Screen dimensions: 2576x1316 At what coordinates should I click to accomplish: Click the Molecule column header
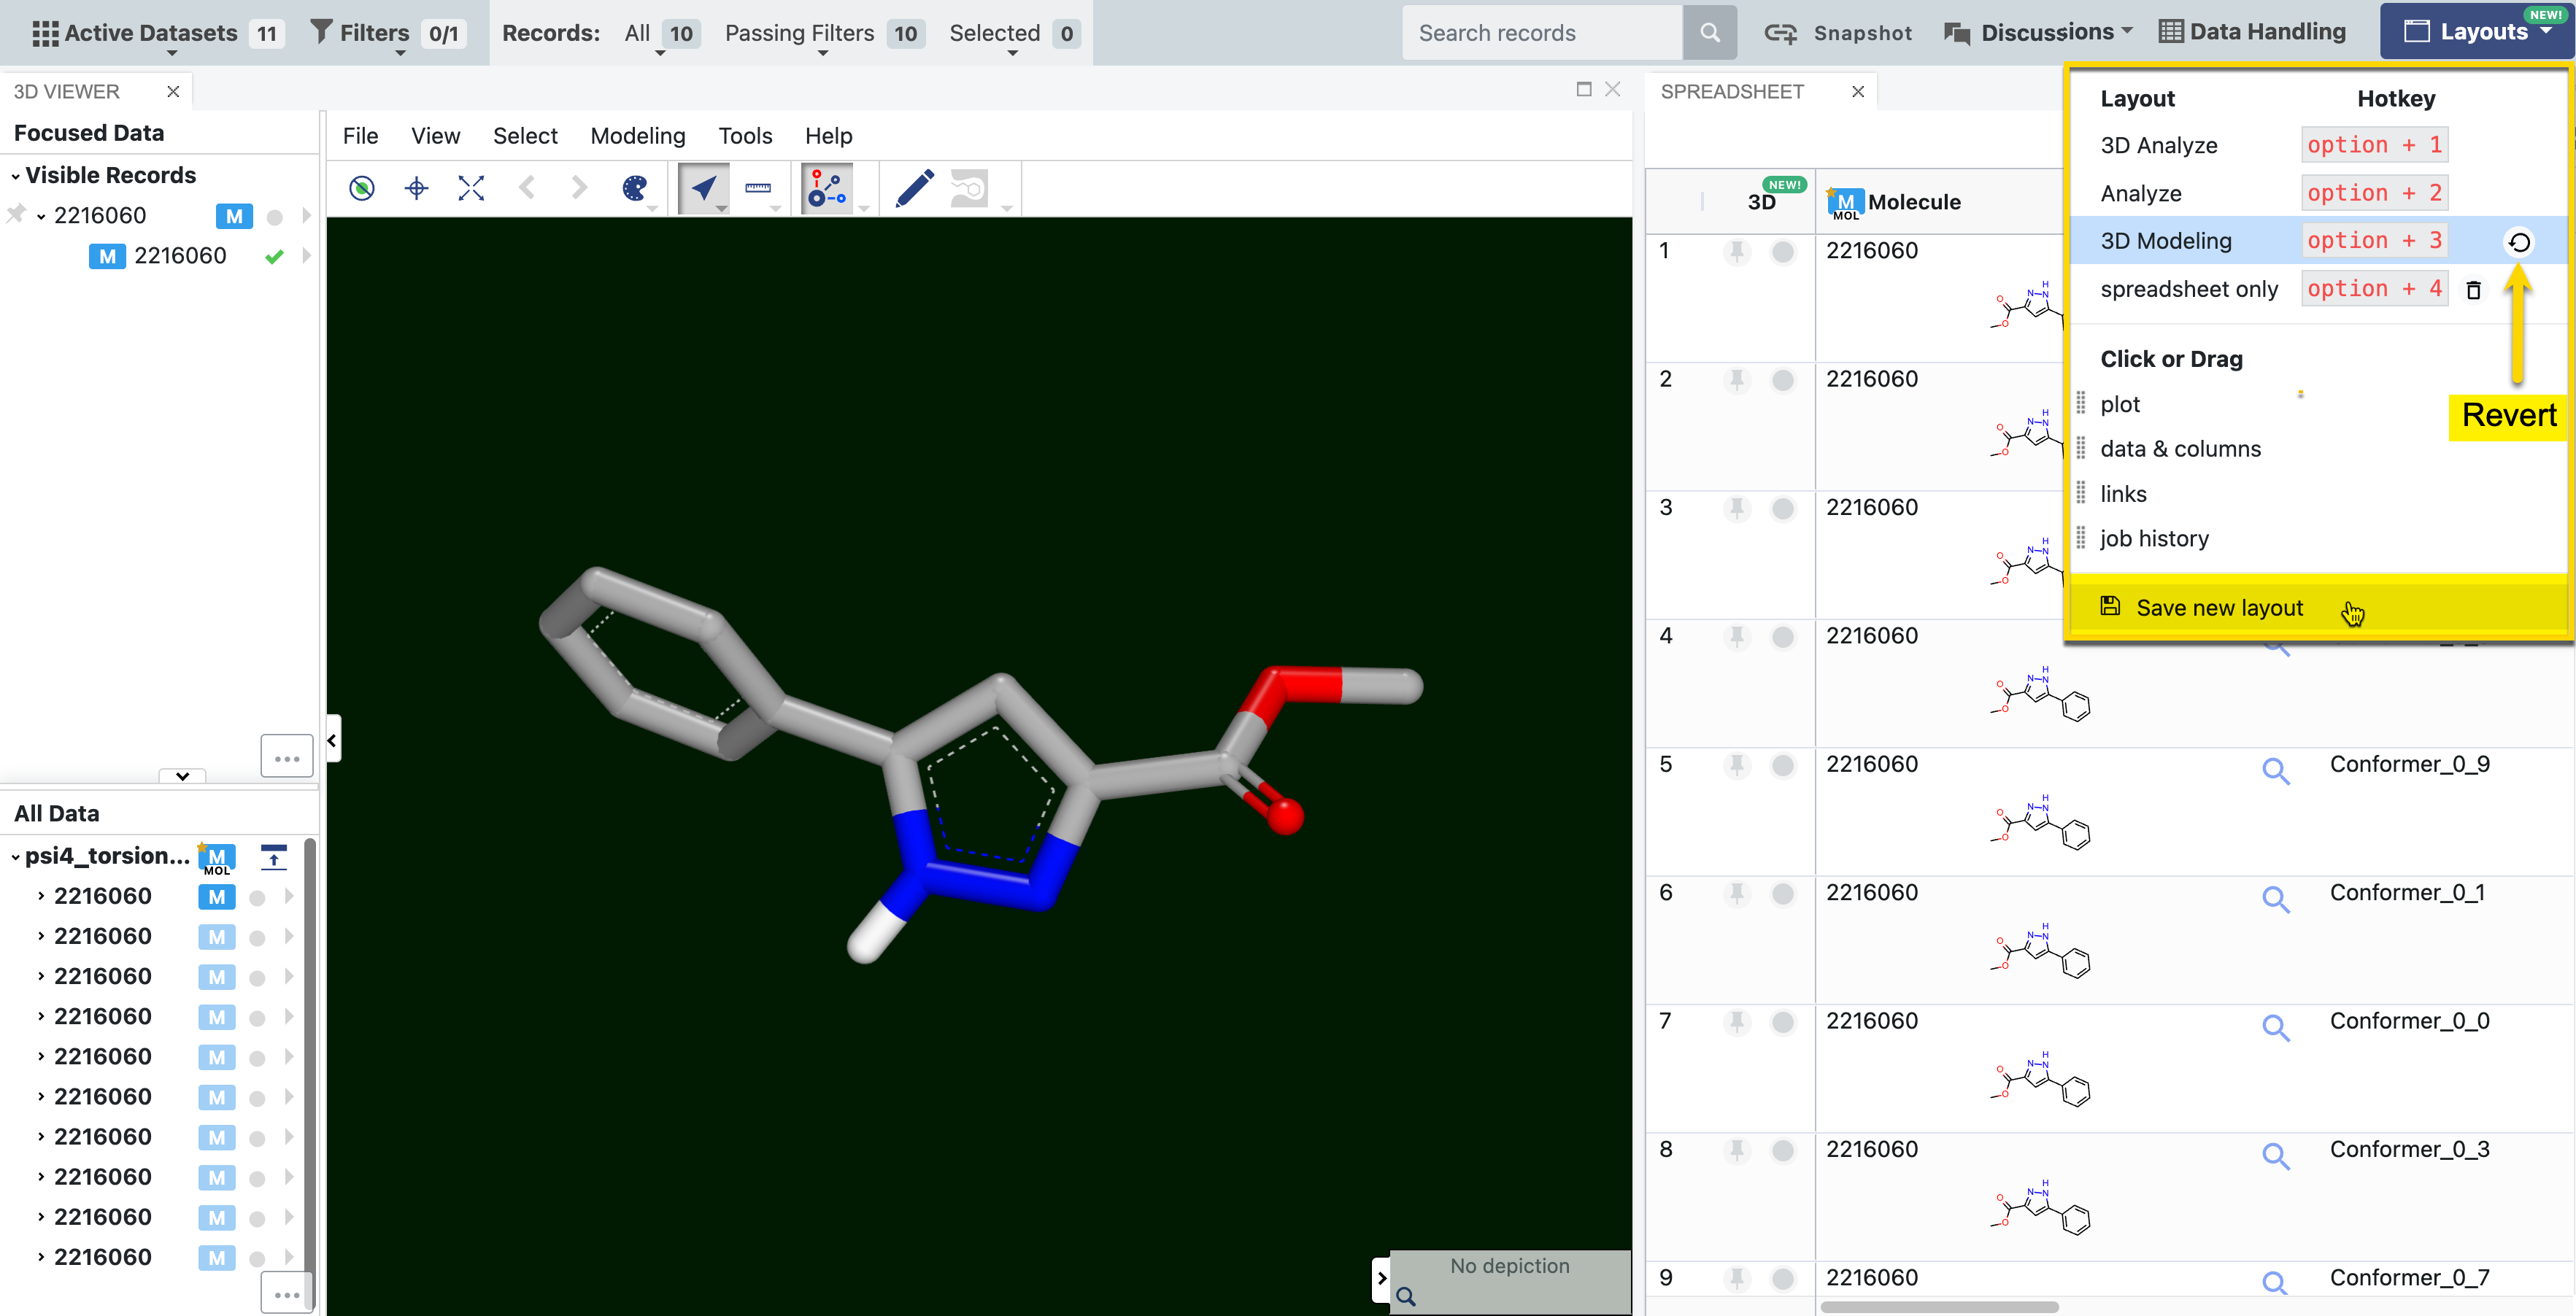click(1914, 202)
